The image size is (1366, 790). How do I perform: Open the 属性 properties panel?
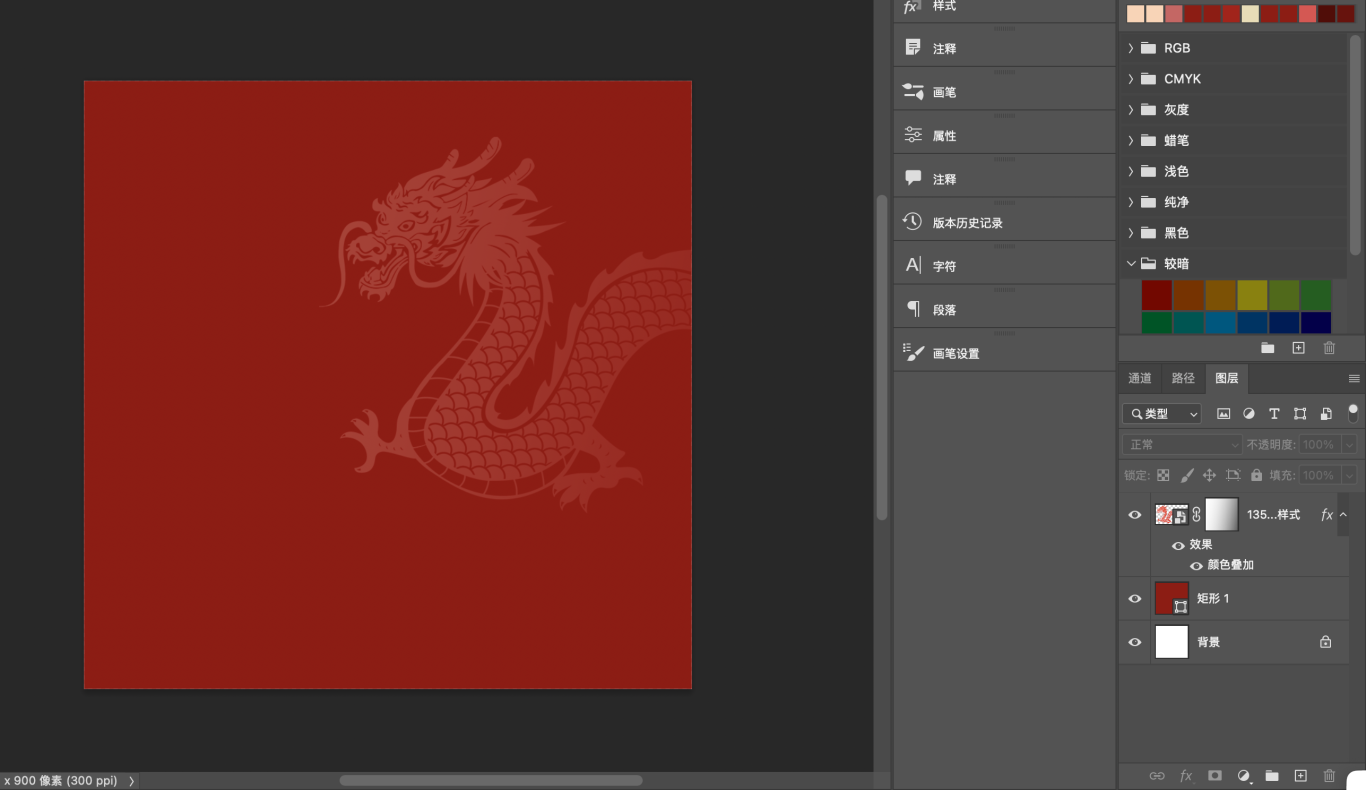pos(912,135)
